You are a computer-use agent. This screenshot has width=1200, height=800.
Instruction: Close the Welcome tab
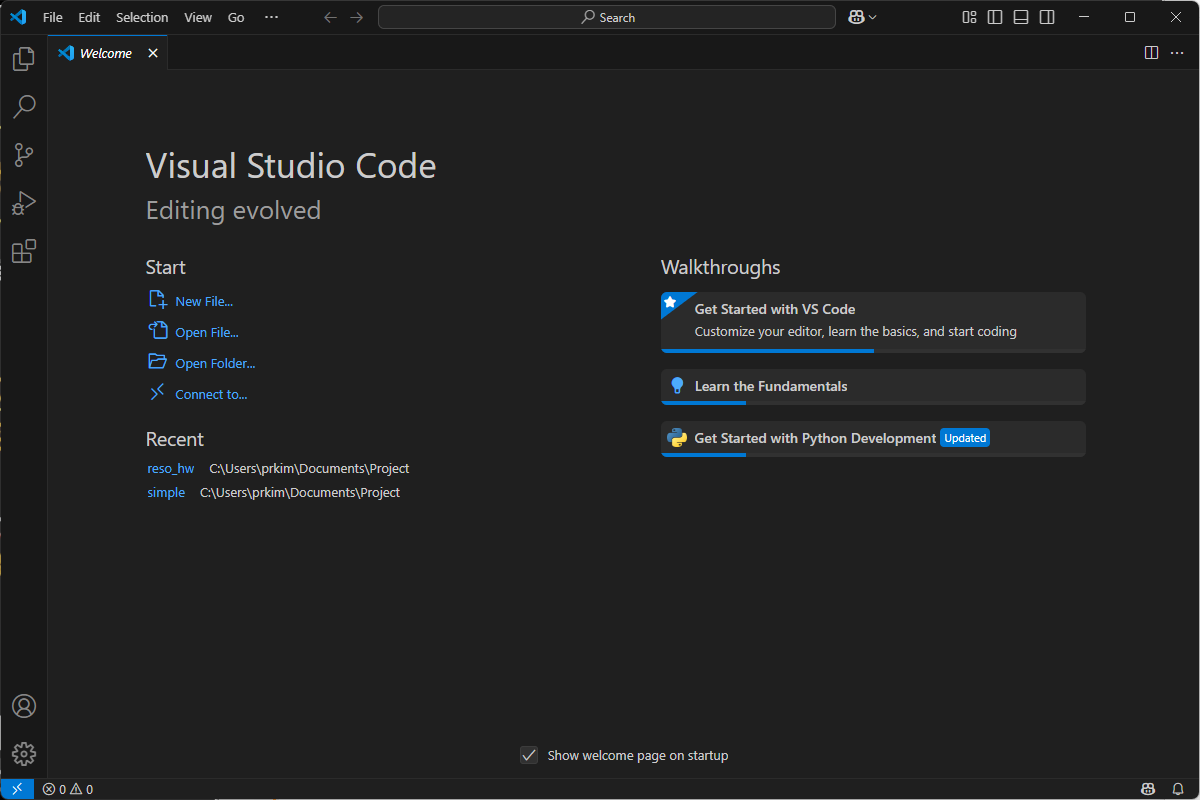click(153, 53)
